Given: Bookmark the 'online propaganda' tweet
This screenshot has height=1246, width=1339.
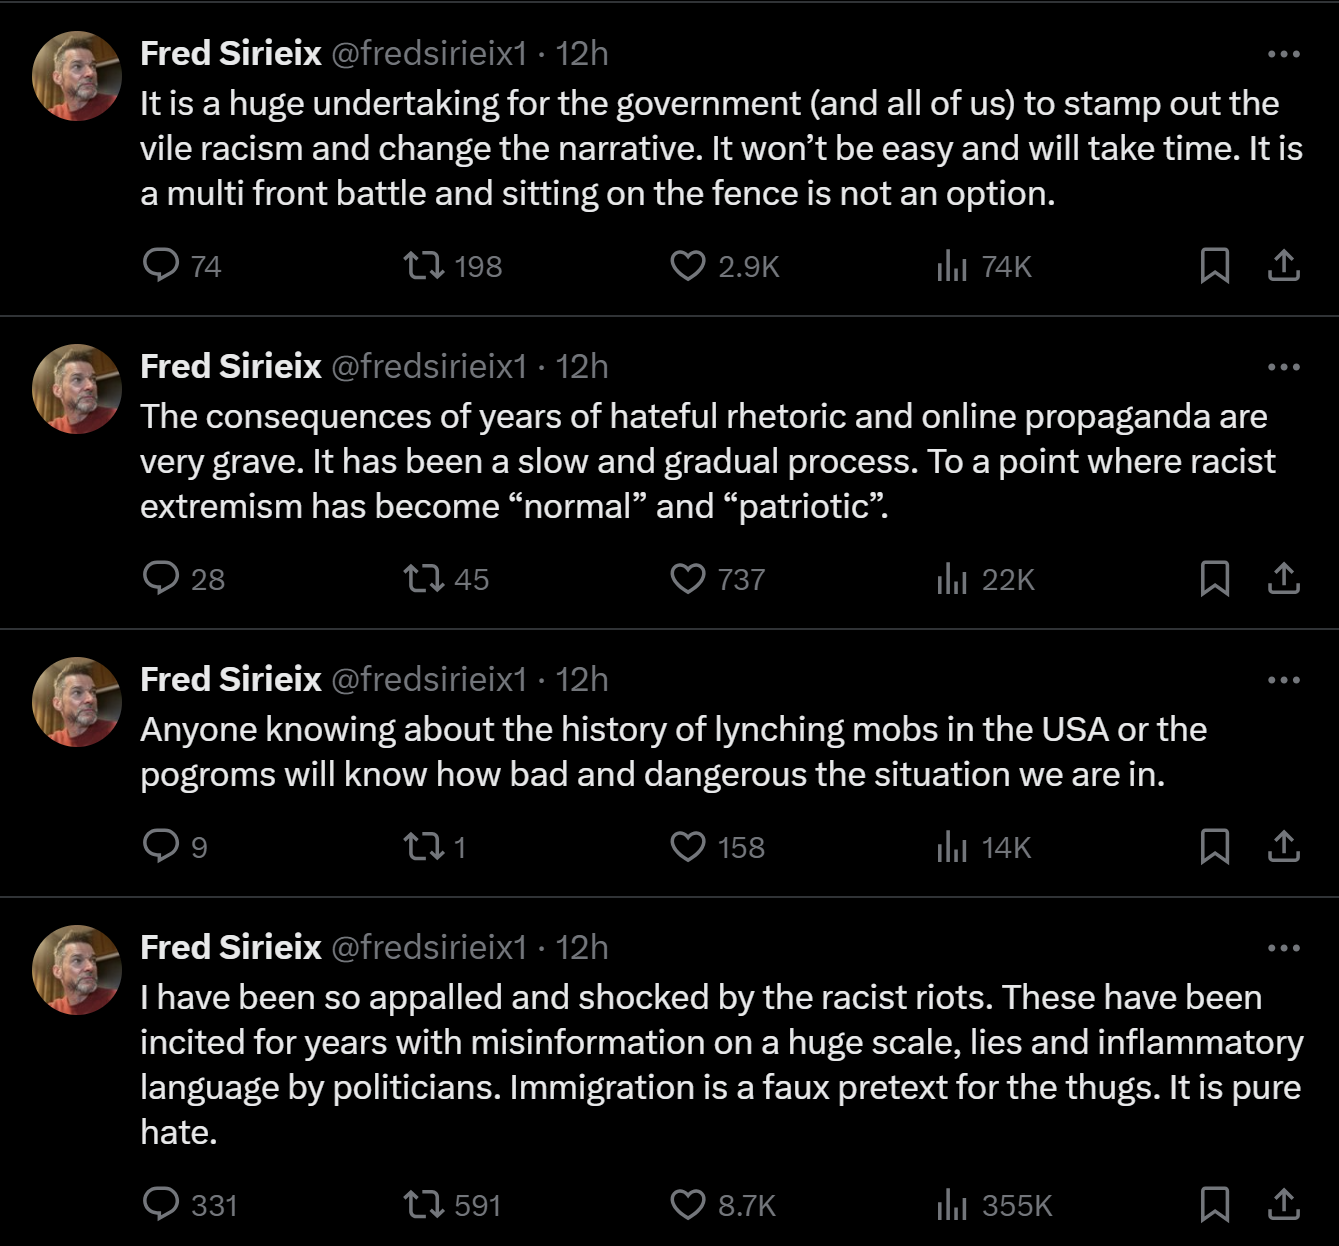Looking at the screenshot, I should coord(1214,578).
